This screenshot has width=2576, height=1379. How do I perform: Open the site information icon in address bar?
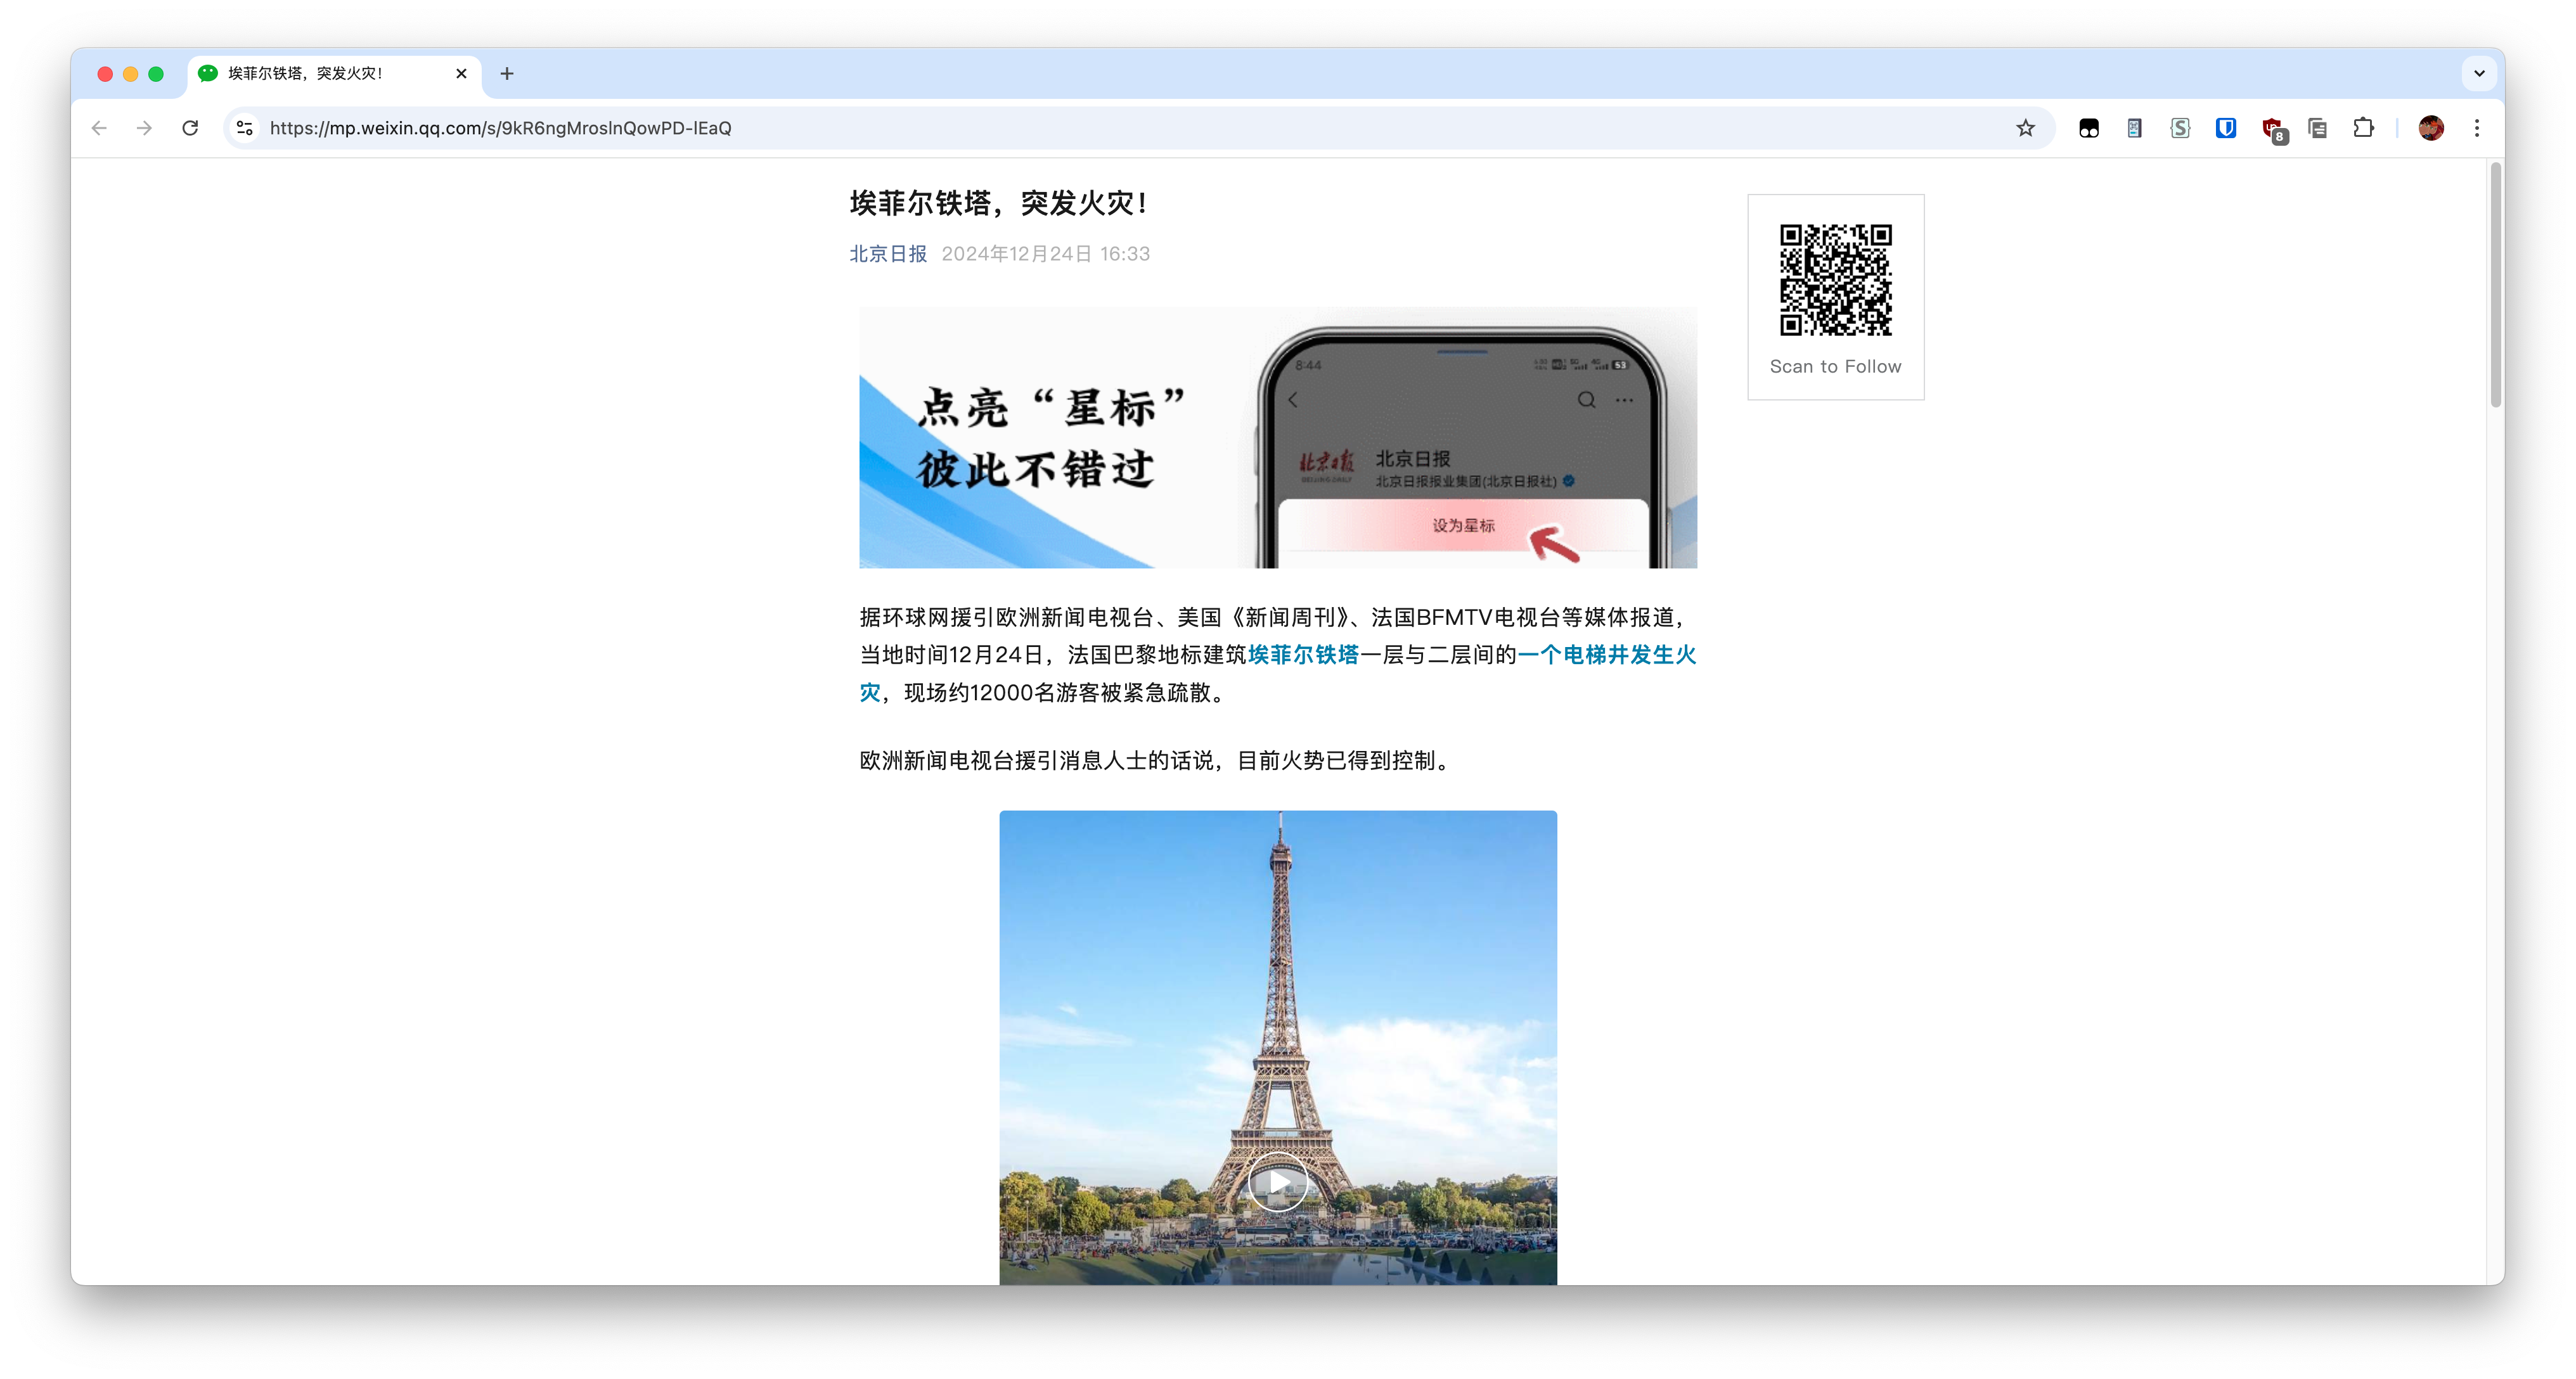pos(243,128)
